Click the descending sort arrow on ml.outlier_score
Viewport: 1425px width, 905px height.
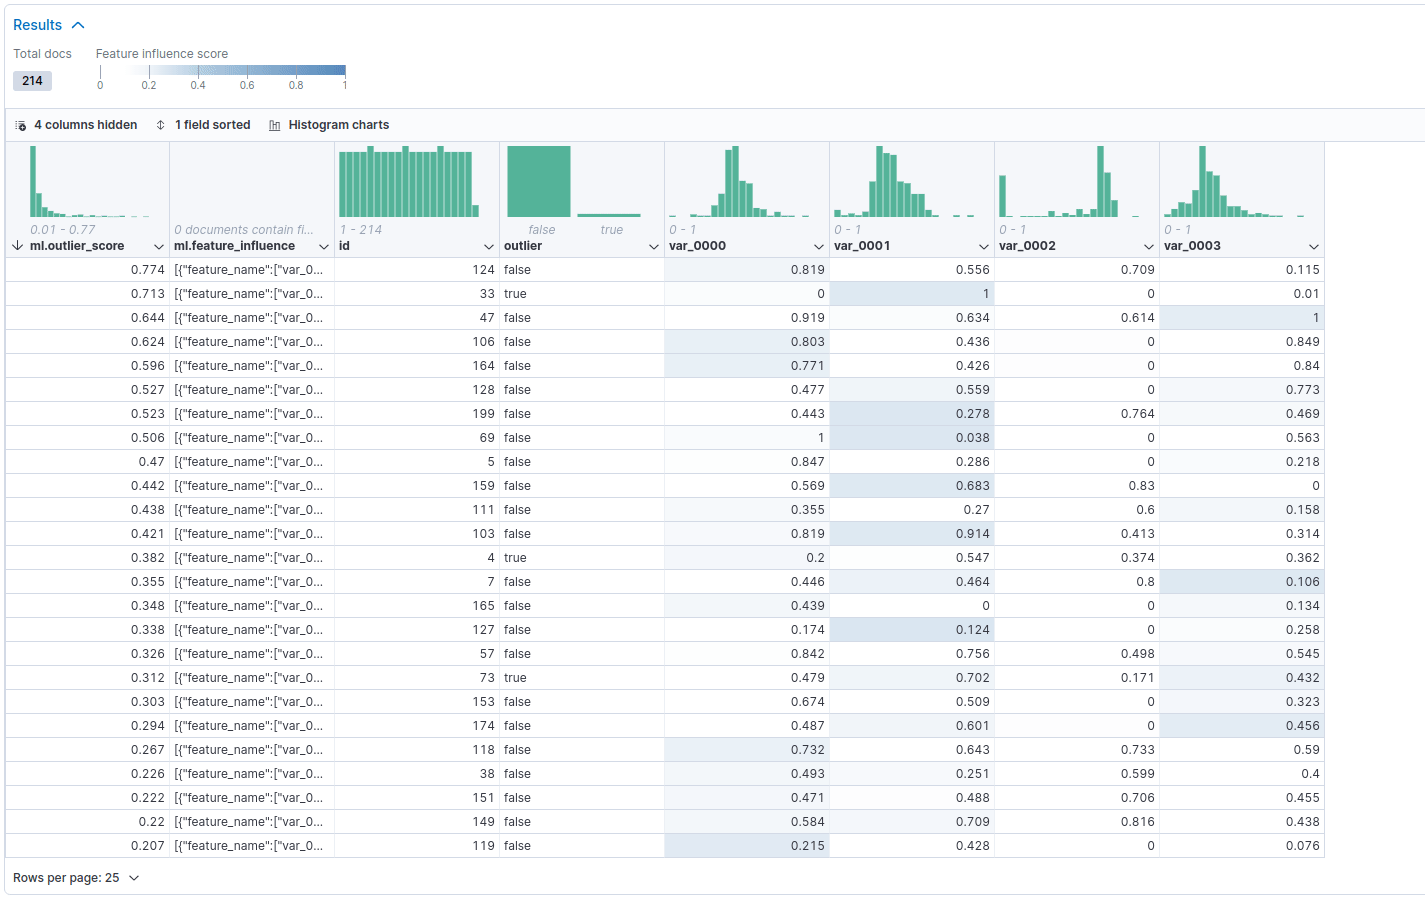tap(16, 245)
